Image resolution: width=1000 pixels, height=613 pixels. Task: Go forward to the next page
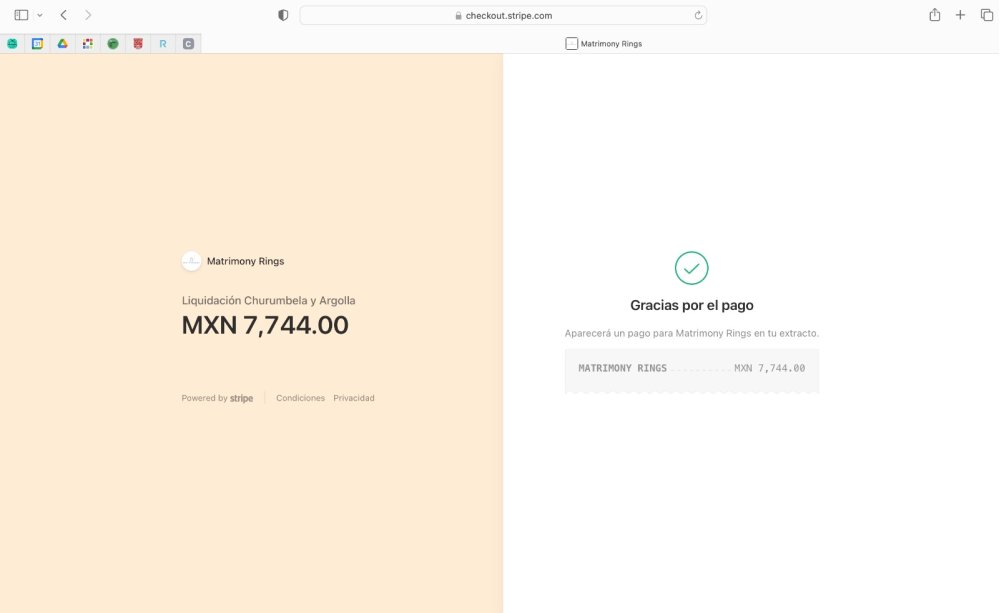88,15
